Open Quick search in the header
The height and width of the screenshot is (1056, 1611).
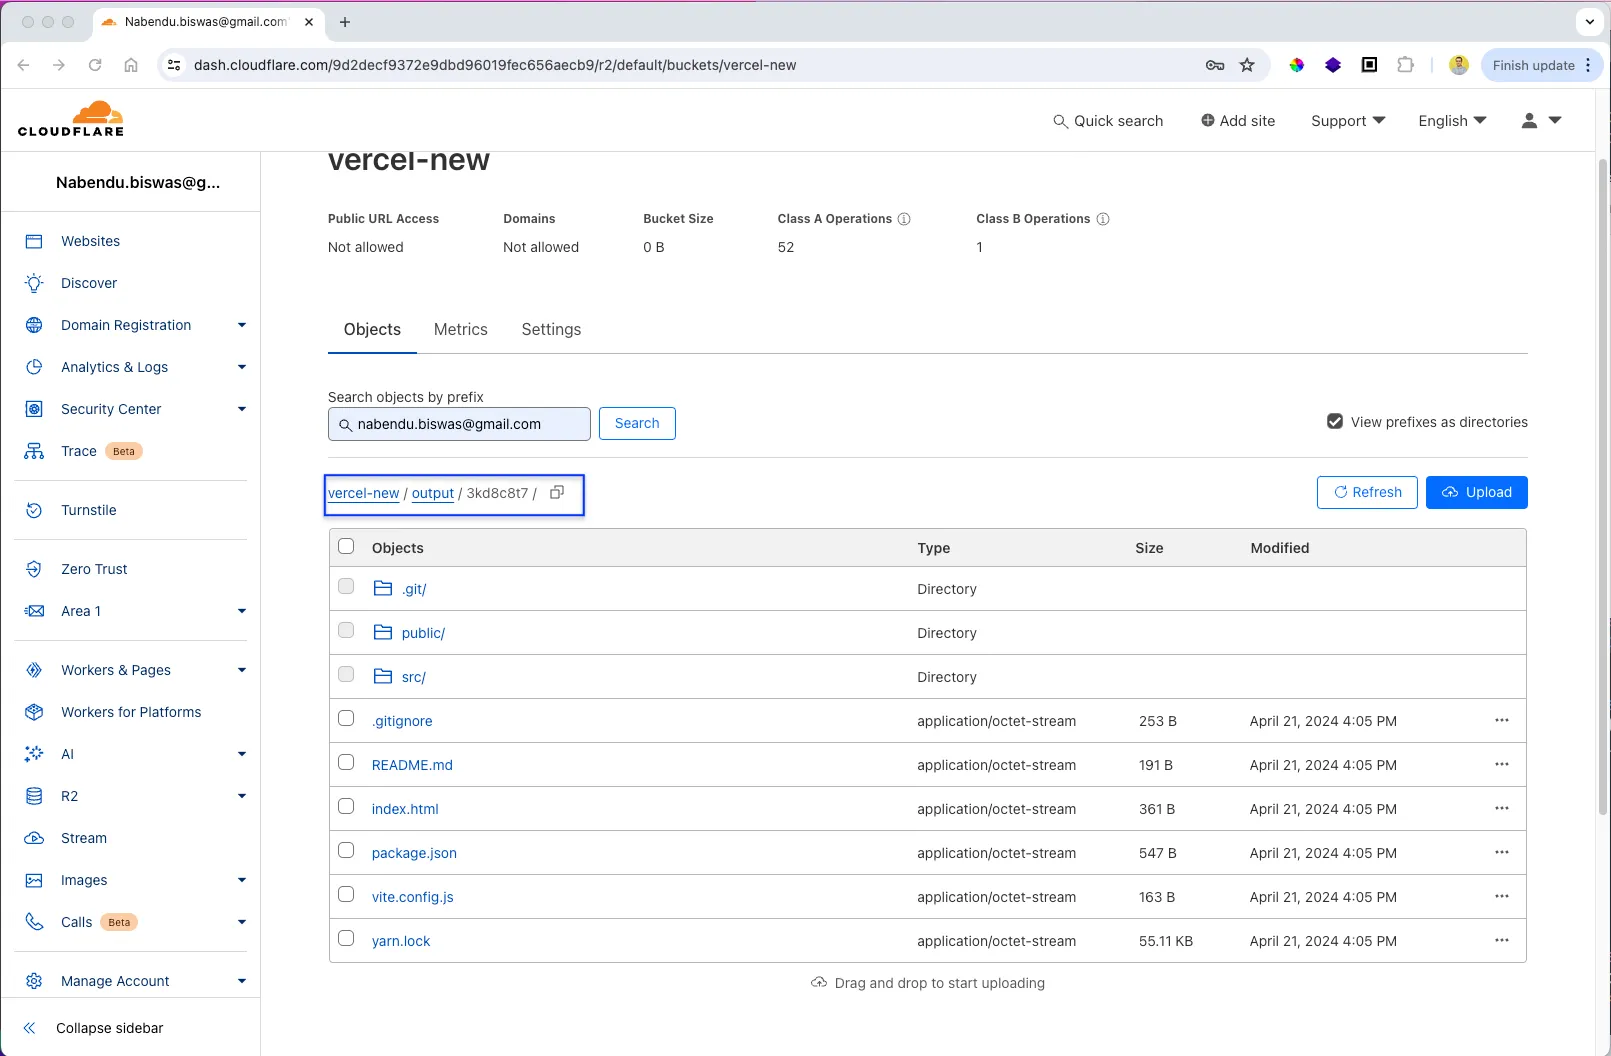(x=1108, y=121)
